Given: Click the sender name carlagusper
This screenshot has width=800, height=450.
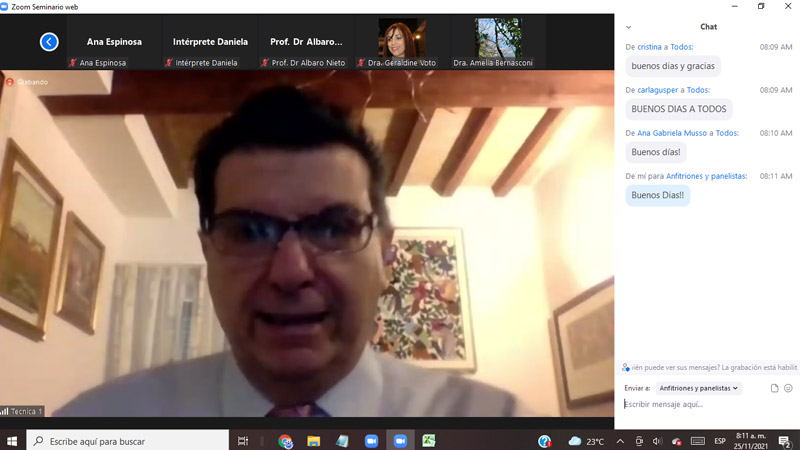Looking at the screenshot, I should (x=658, y=90).
